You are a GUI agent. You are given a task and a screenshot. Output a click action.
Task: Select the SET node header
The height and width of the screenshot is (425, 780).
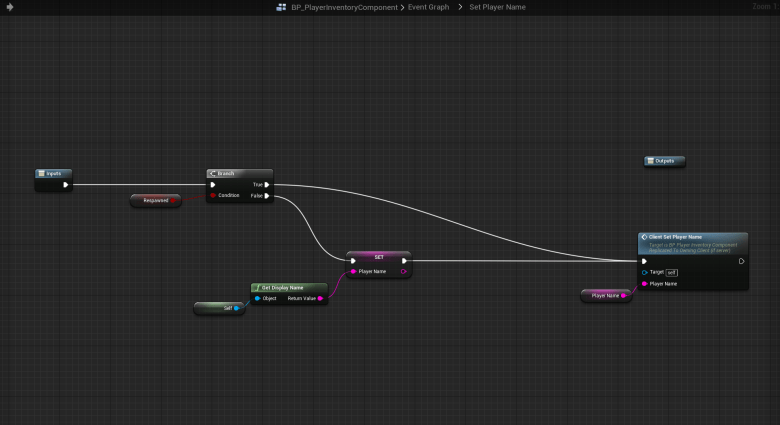coord(378,256)
